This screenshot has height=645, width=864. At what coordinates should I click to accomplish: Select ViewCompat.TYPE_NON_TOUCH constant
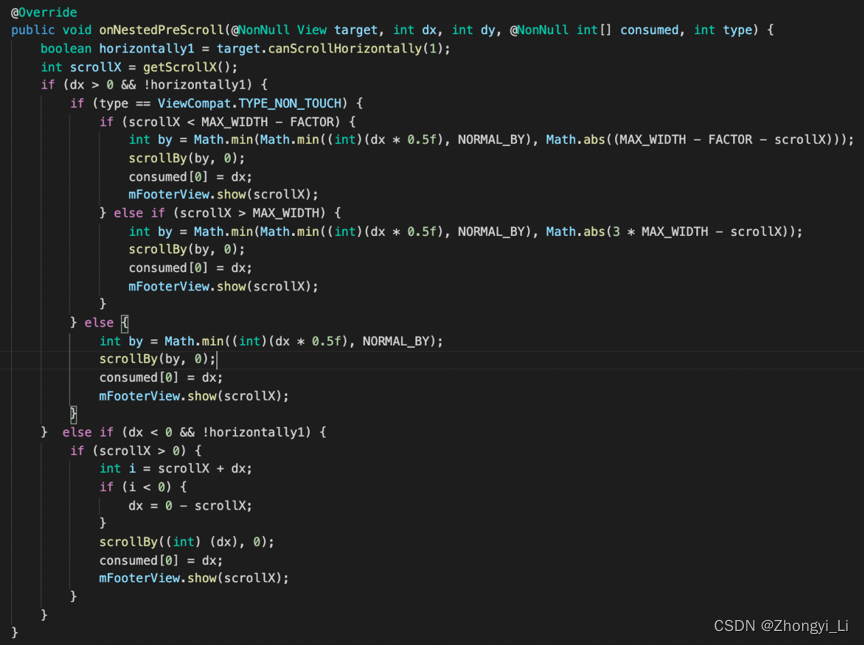tap(250, 104)
